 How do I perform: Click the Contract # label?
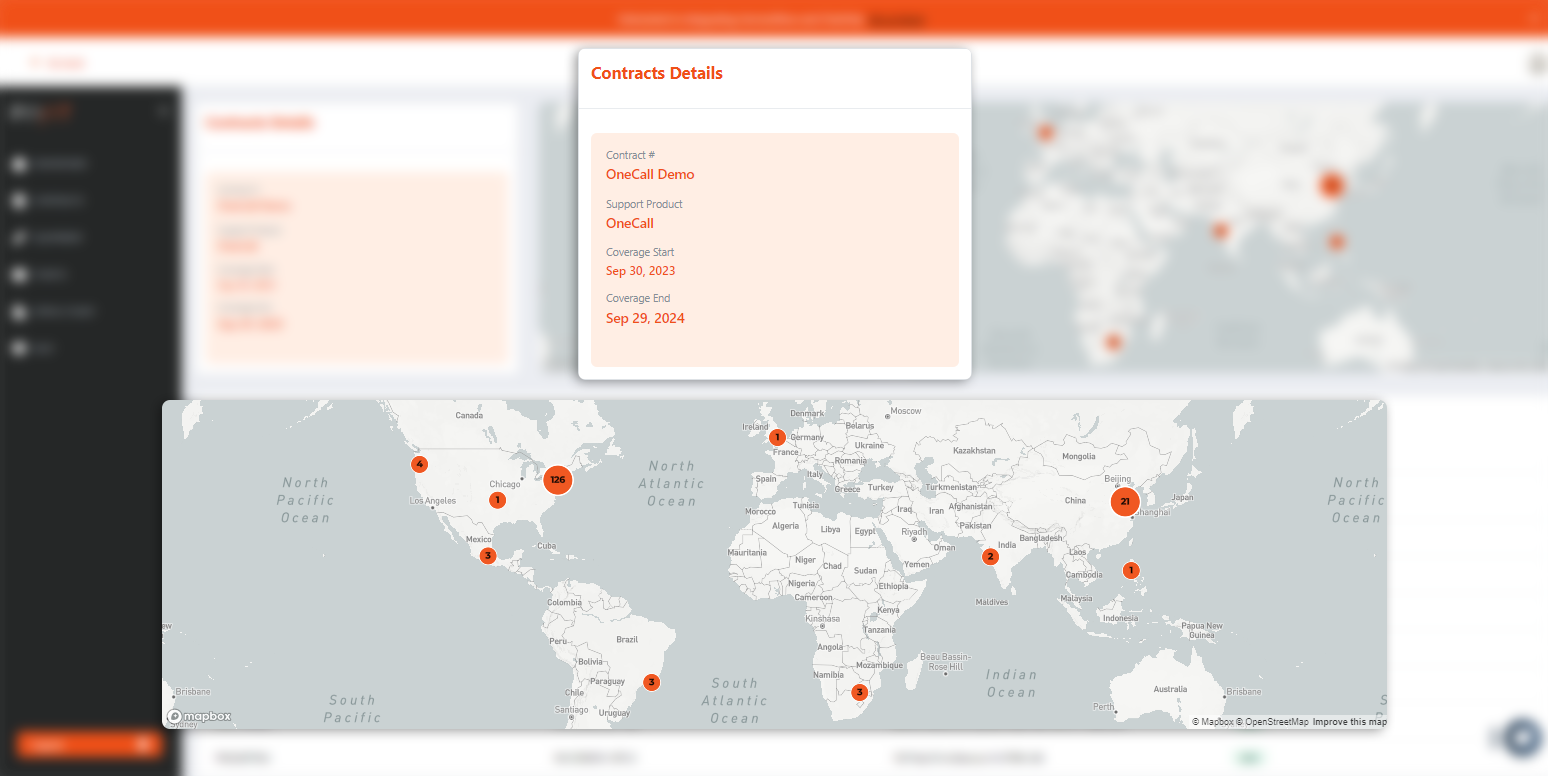tap(630, 155)
